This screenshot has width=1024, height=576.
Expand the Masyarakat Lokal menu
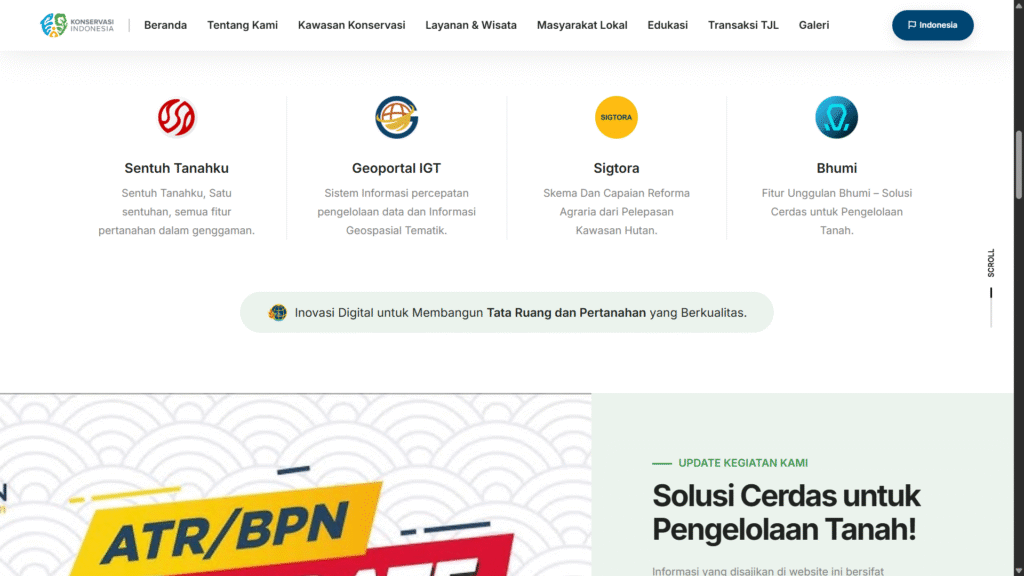point(582,25)
